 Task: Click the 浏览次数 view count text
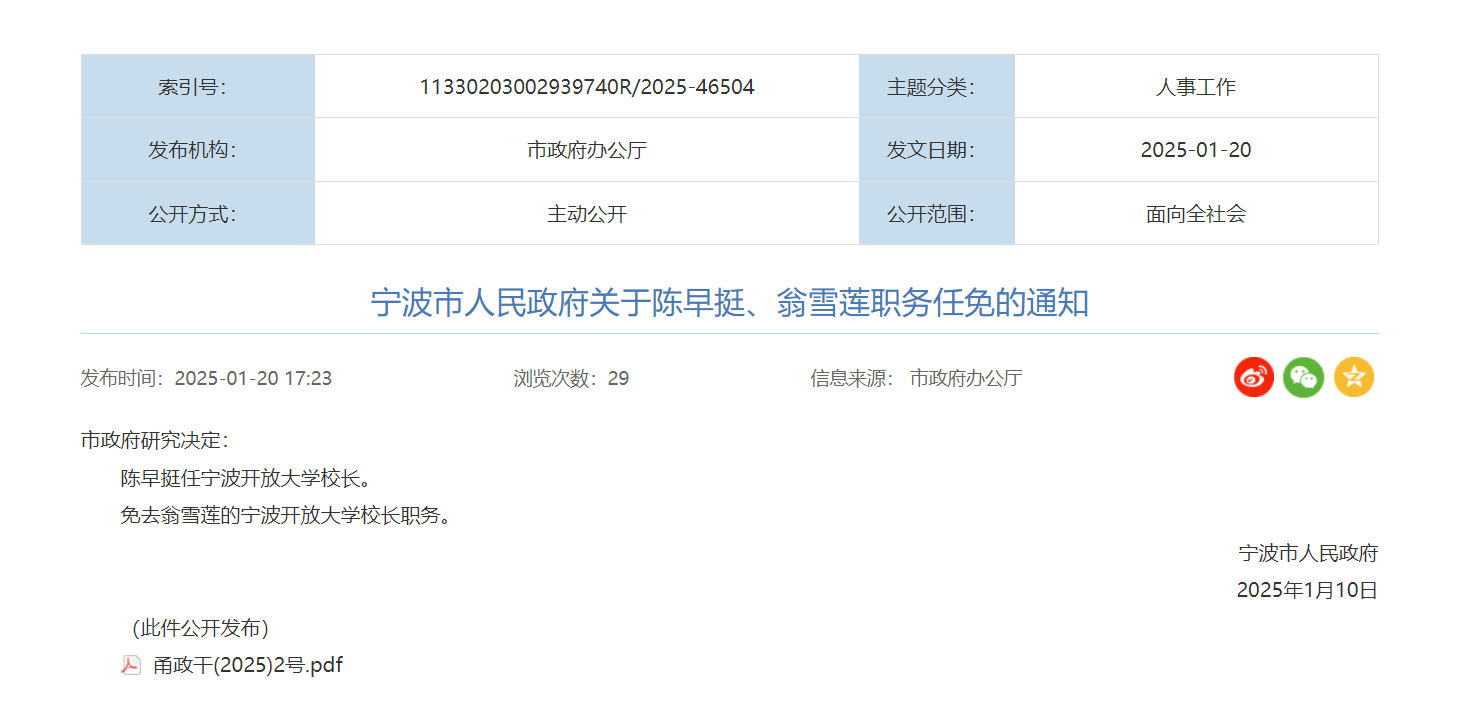(571, 378)
